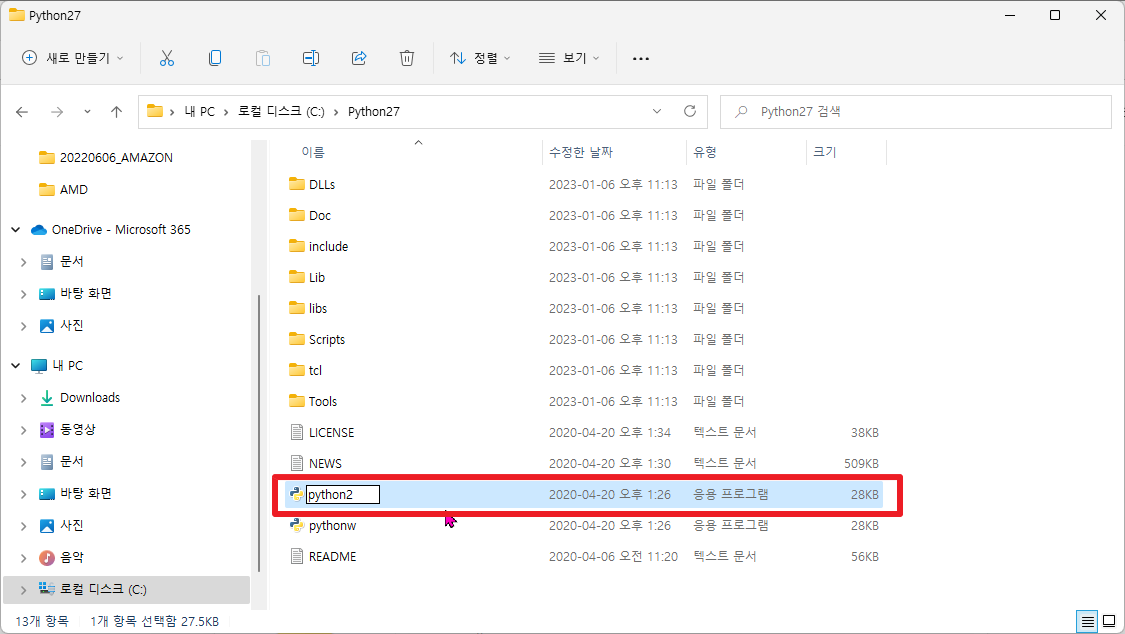
Task: Click the Rename icon in toolbar
Action: click(x=311, y=58)
